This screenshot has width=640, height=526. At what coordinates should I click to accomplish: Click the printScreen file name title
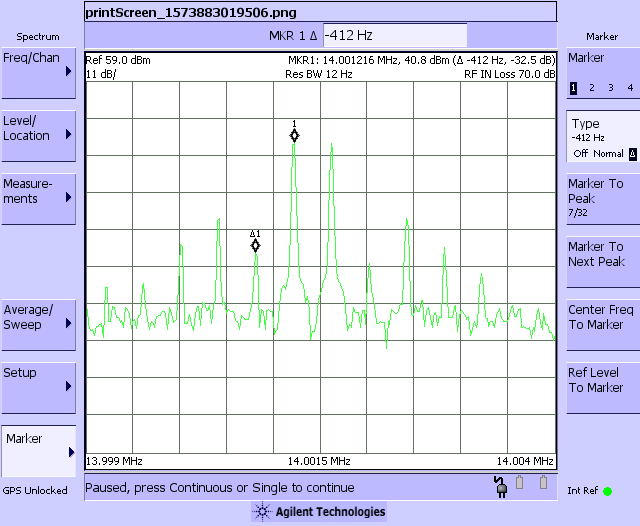coord(191,13)
